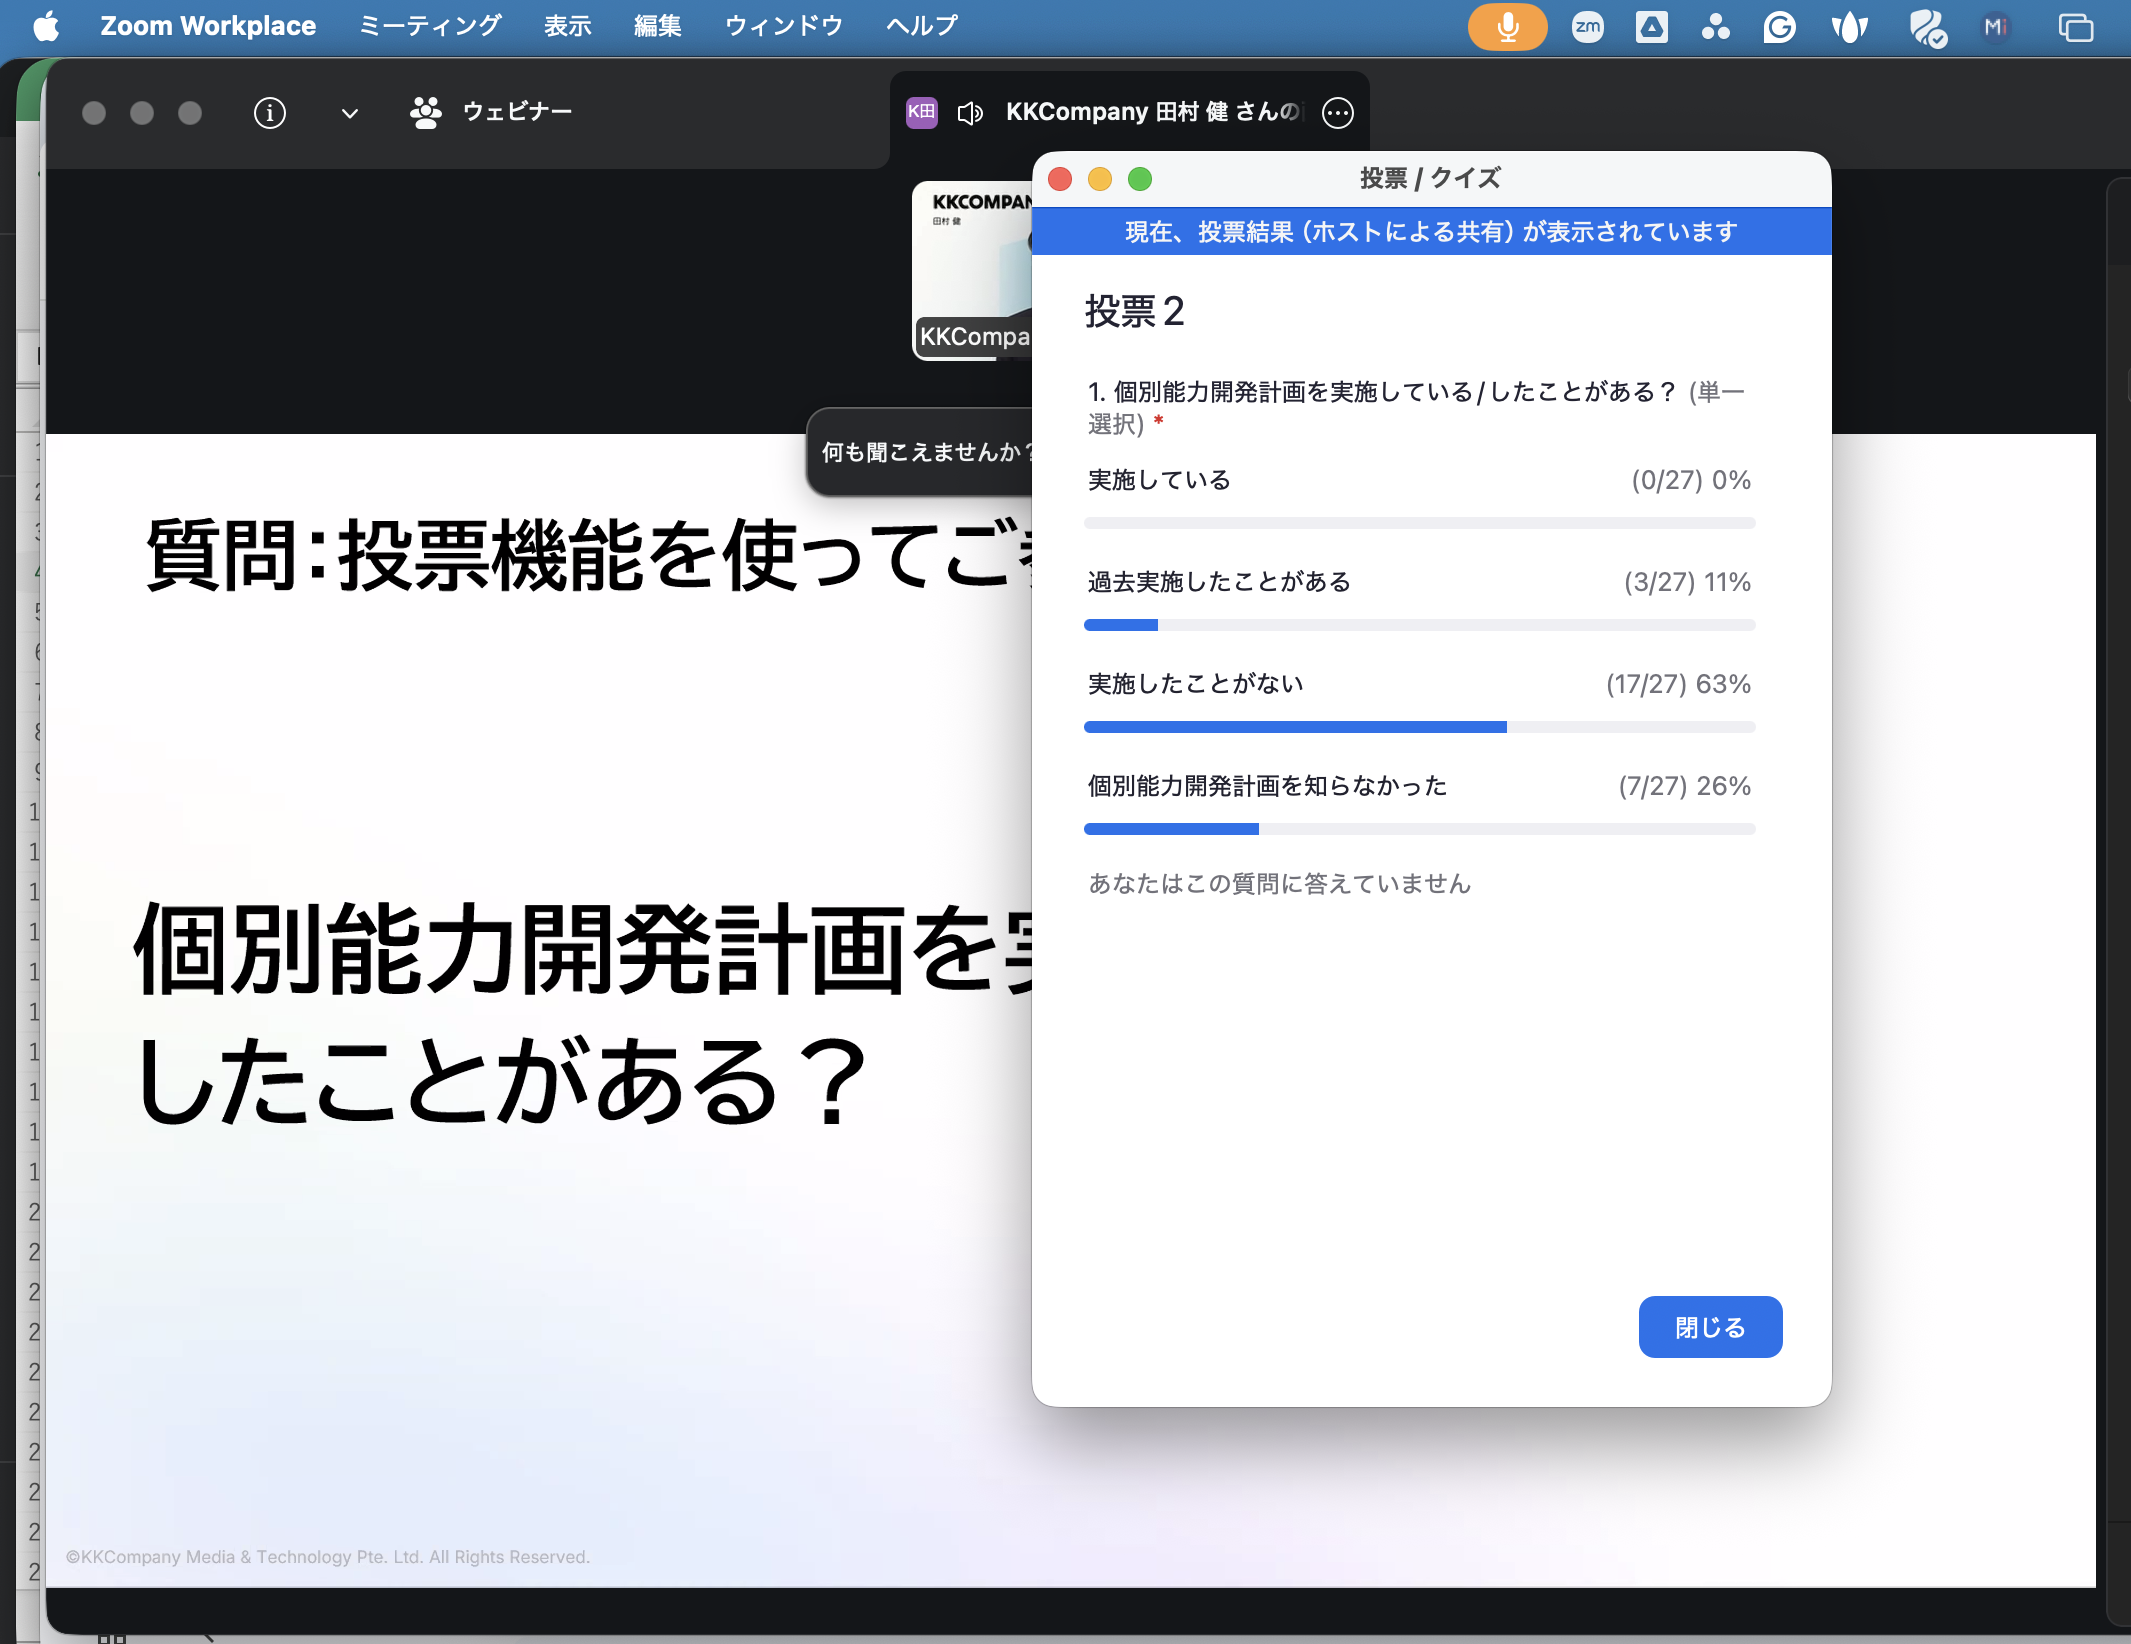Screen dimensions: 2131x1644
Task: Minimize the 投票 / クイズ window
Action: (1100, 179)
